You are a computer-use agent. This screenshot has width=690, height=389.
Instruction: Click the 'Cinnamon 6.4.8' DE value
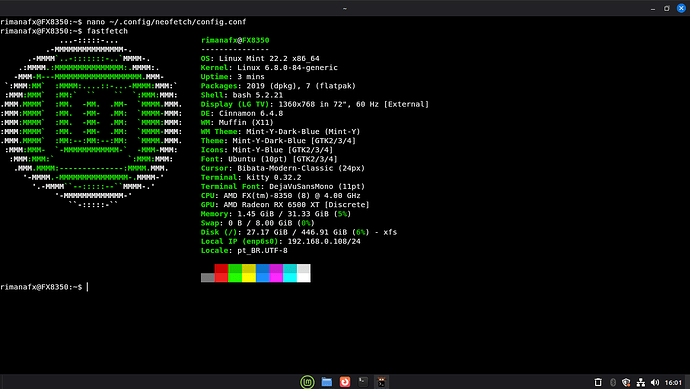251,114
